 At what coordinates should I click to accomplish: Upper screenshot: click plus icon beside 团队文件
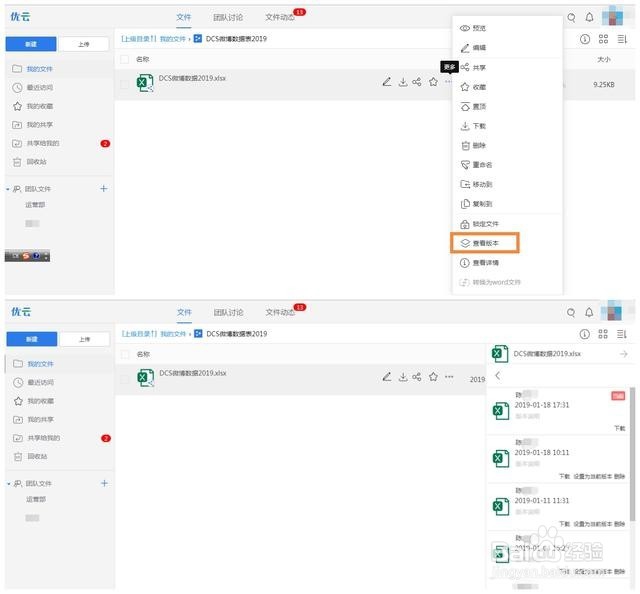click(x=104, y=189)
